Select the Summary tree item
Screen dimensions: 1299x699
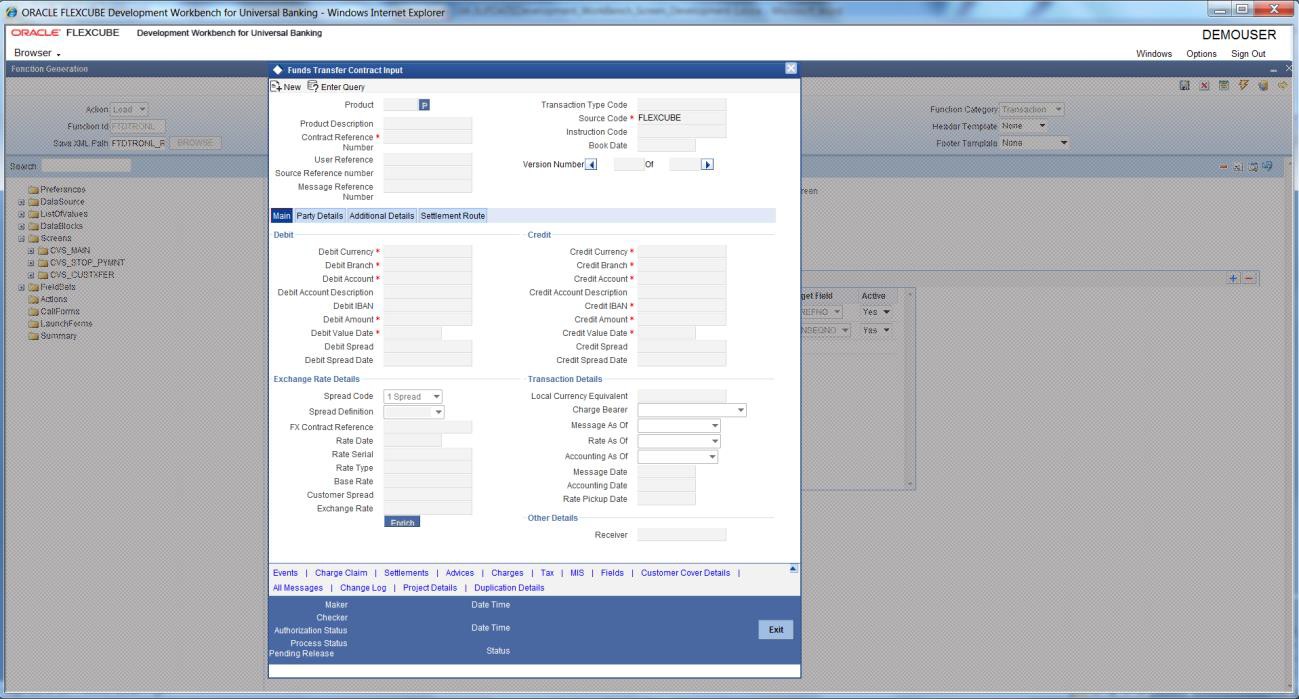click(x=52, y=335)
